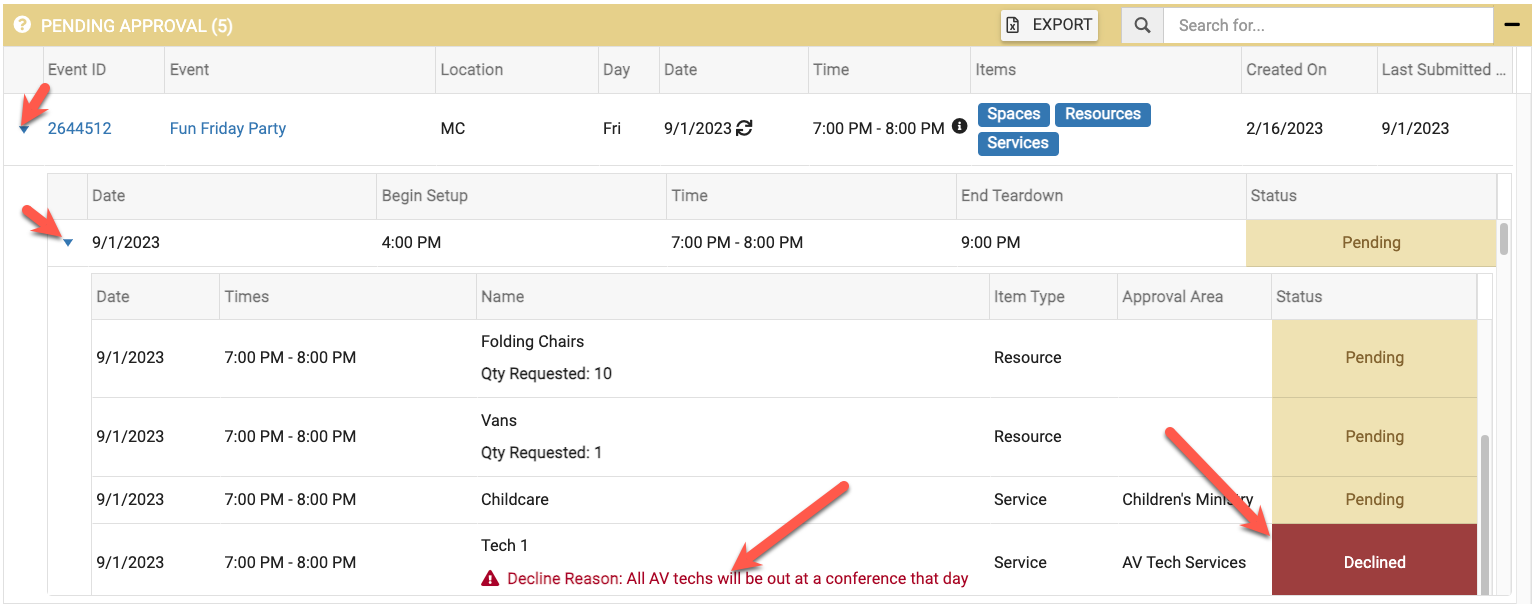This screenshot has height=604, width=1536.
Task: Collapse the Pending Approval panel with minus icon
Action: [1512, 26]
